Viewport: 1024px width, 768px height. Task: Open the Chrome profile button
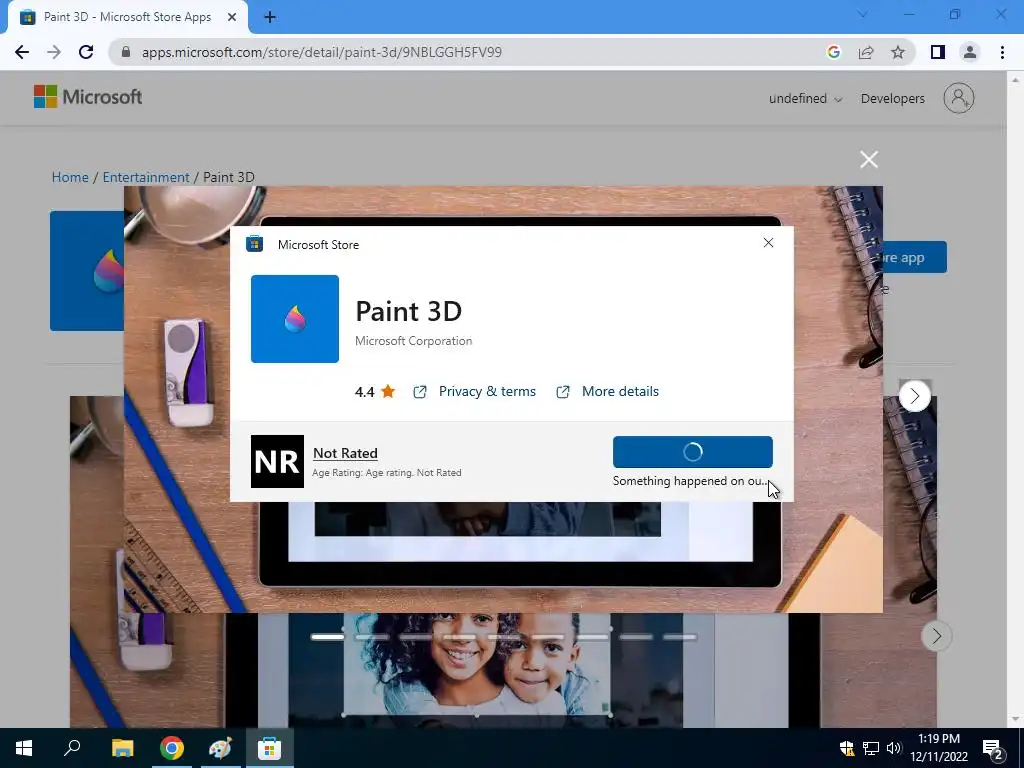tap(970, 52)
